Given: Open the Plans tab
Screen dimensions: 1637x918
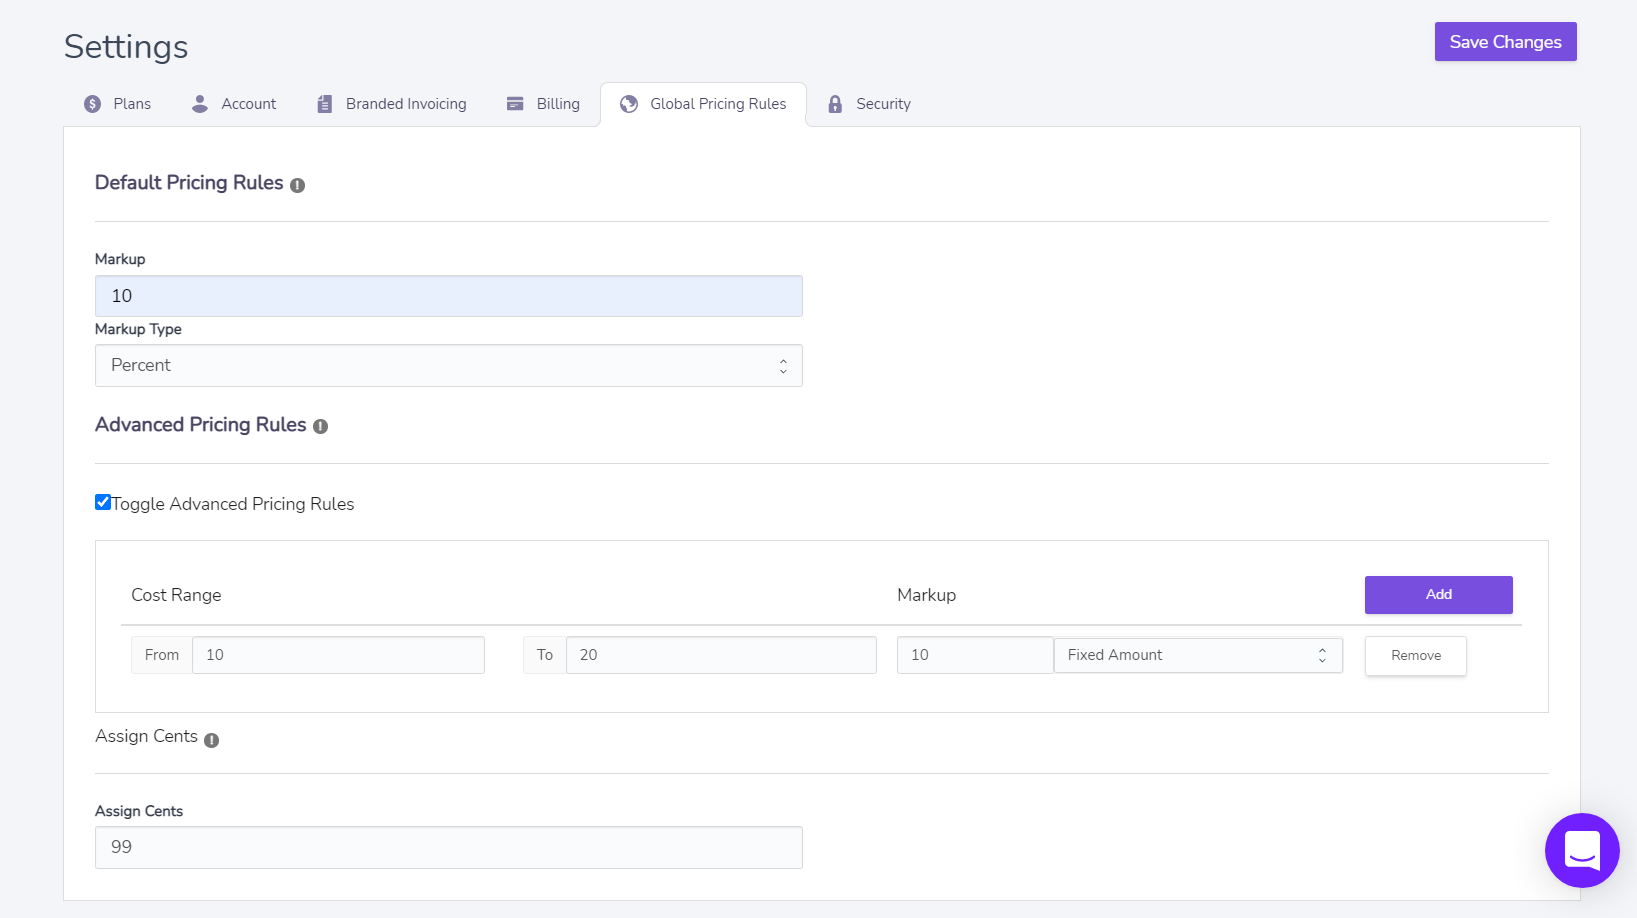Looking at the screenshot, I should pos(118,104).
